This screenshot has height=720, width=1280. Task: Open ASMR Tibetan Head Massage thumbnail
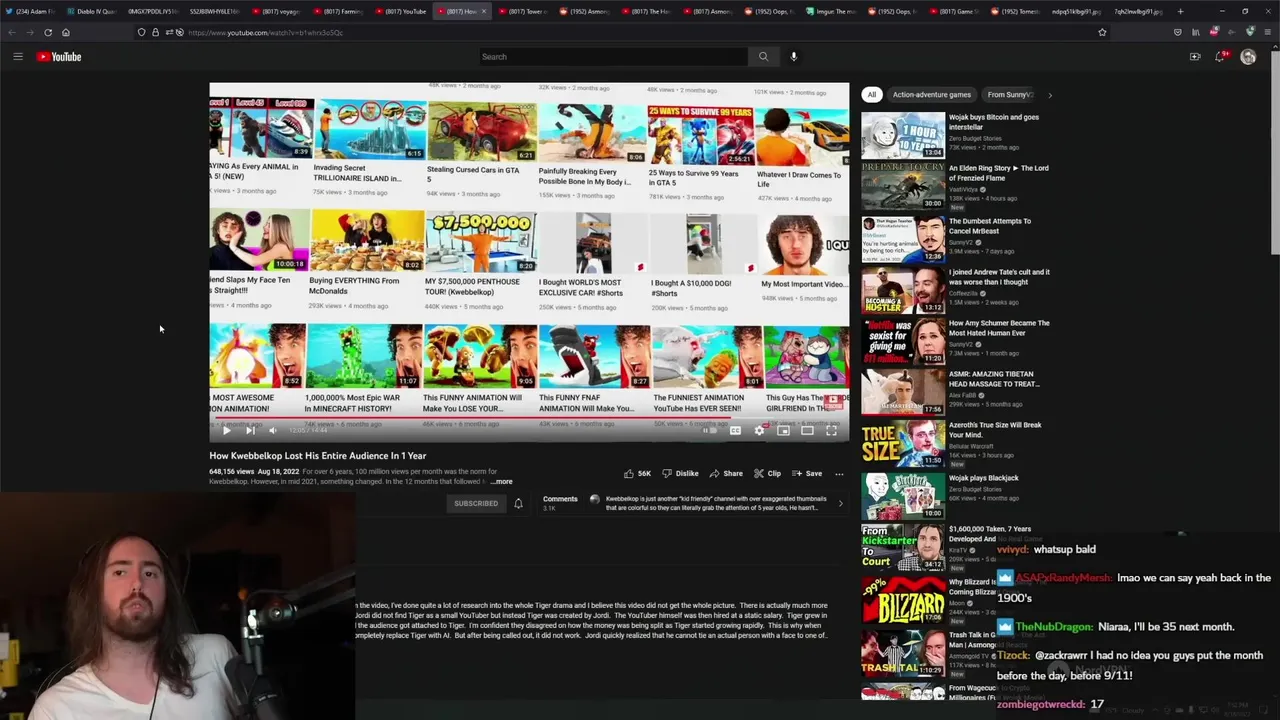(903, 391)
